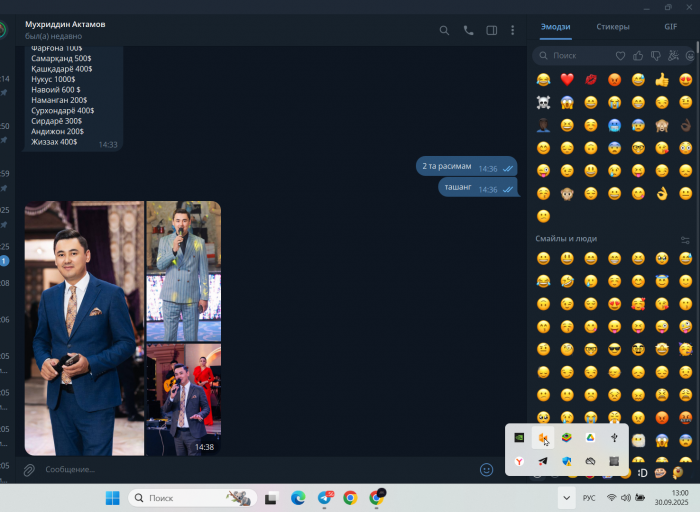
Task: Click the 'ташанг' message bubble
Action: [x=478, y=187]
